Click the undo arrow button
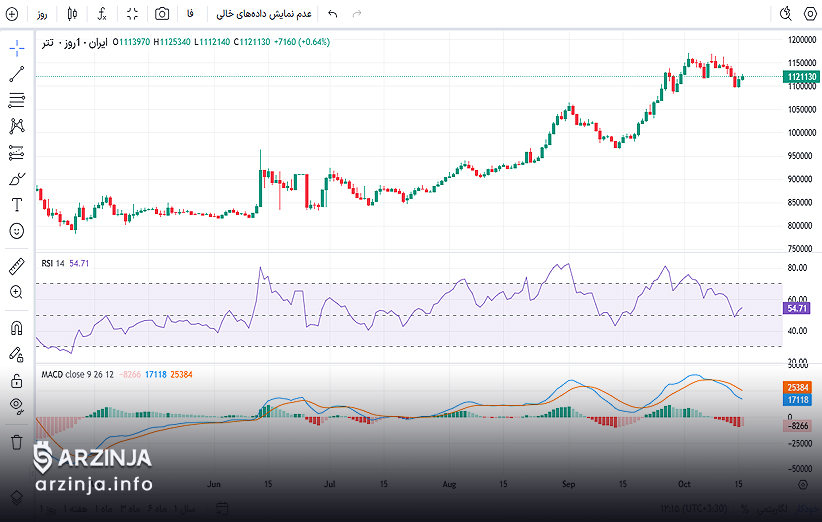 [x=333, y=14]
